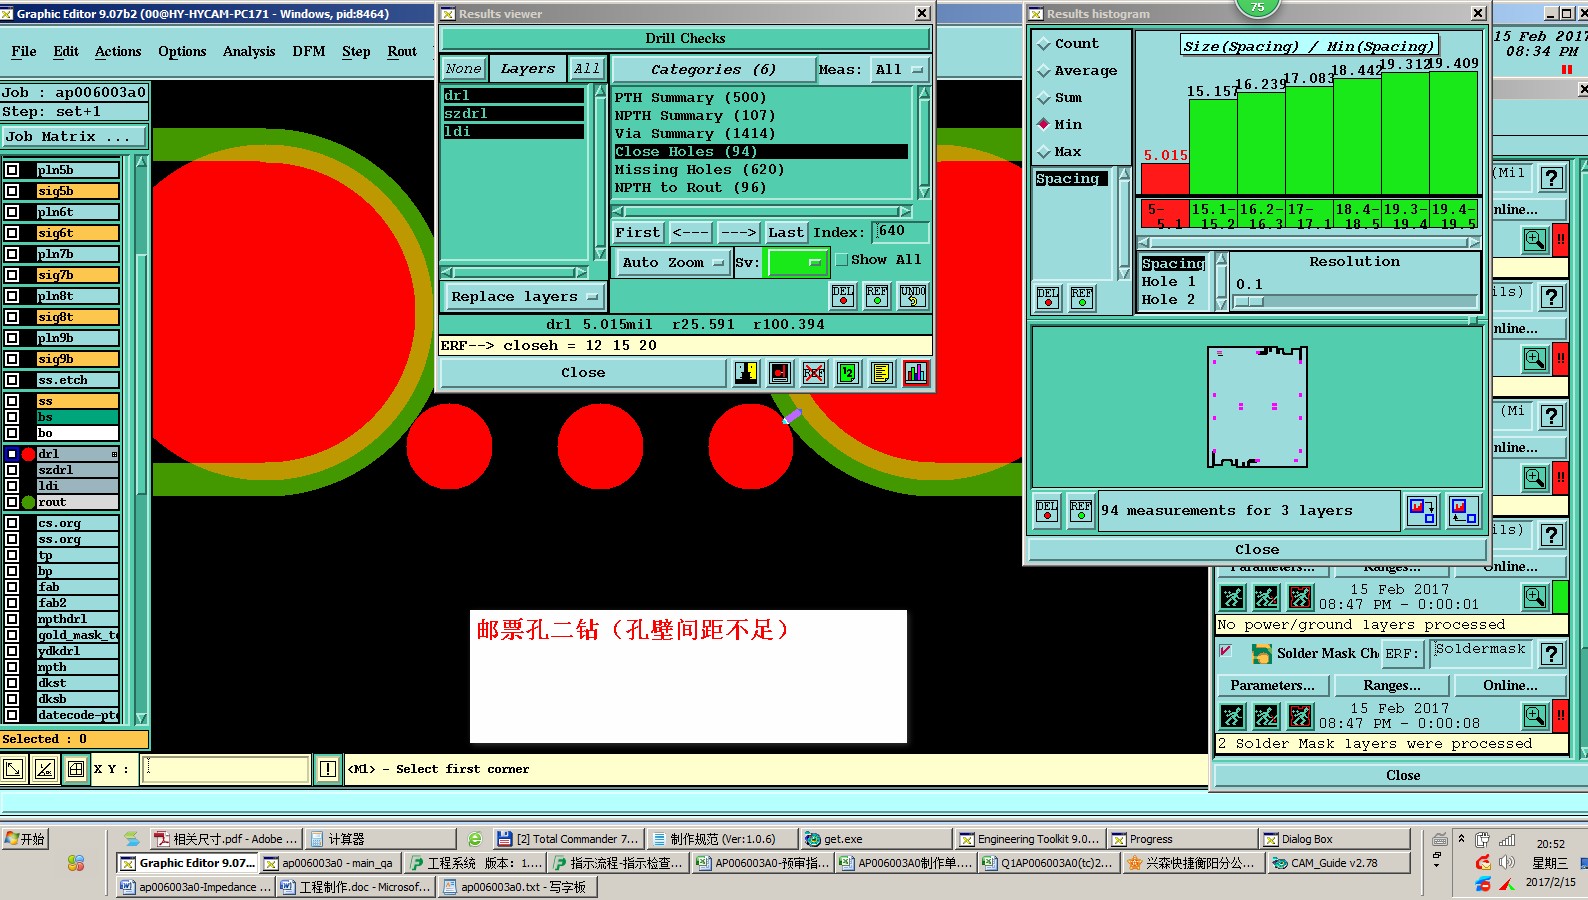Click DEL icon below Spacing list in histogram
1588x900 pixels.
point(1048,298)
